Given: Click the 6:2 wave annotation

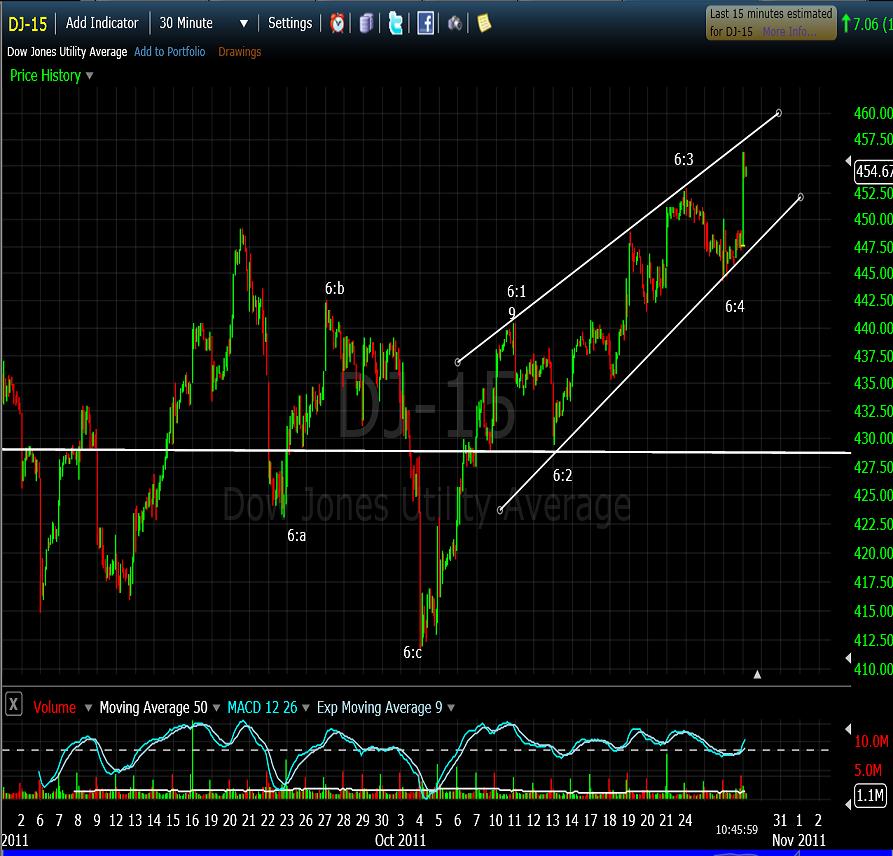Looking at the screenshot, I should point(563,476).
